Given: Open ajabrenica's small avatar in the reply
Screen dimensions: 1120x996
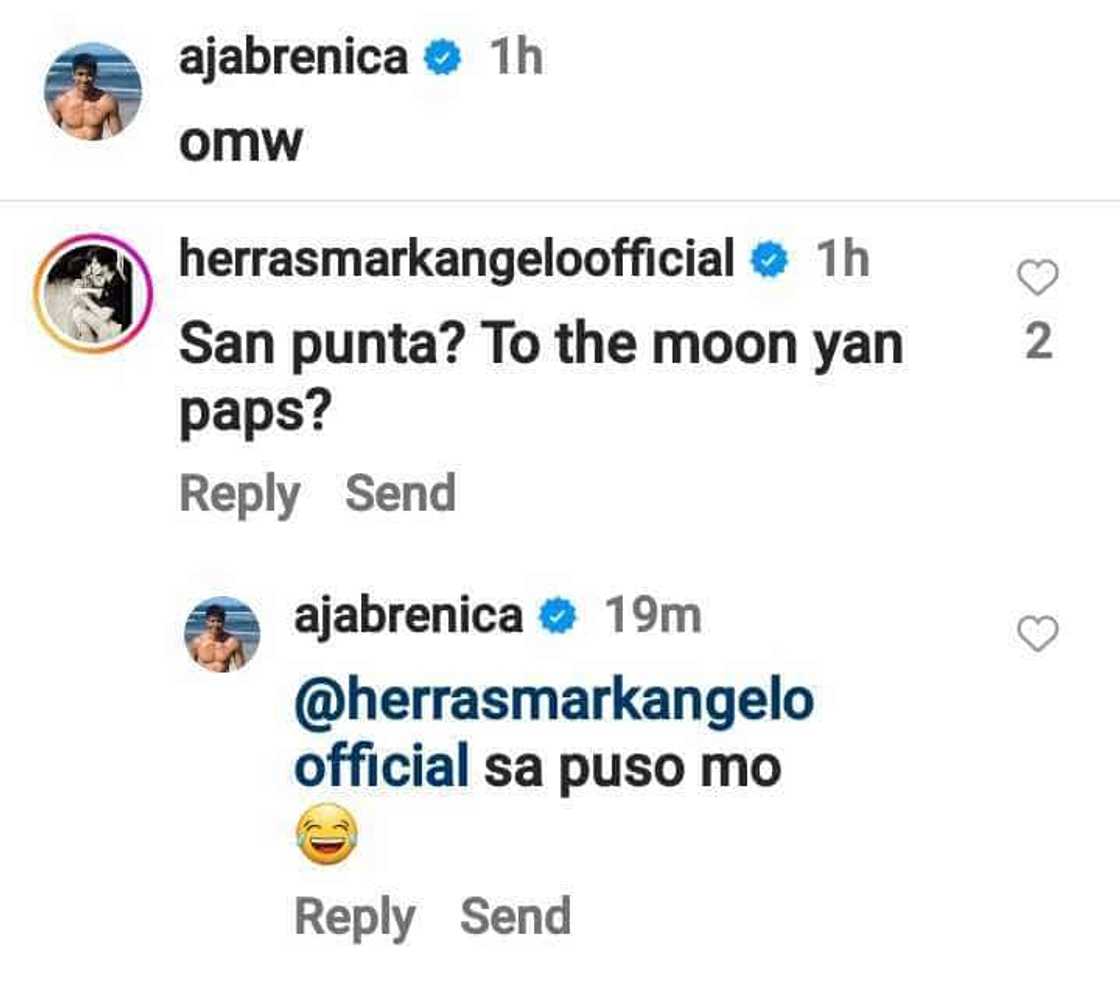Looking at the screenshot, I should click(x=221, y=634).
